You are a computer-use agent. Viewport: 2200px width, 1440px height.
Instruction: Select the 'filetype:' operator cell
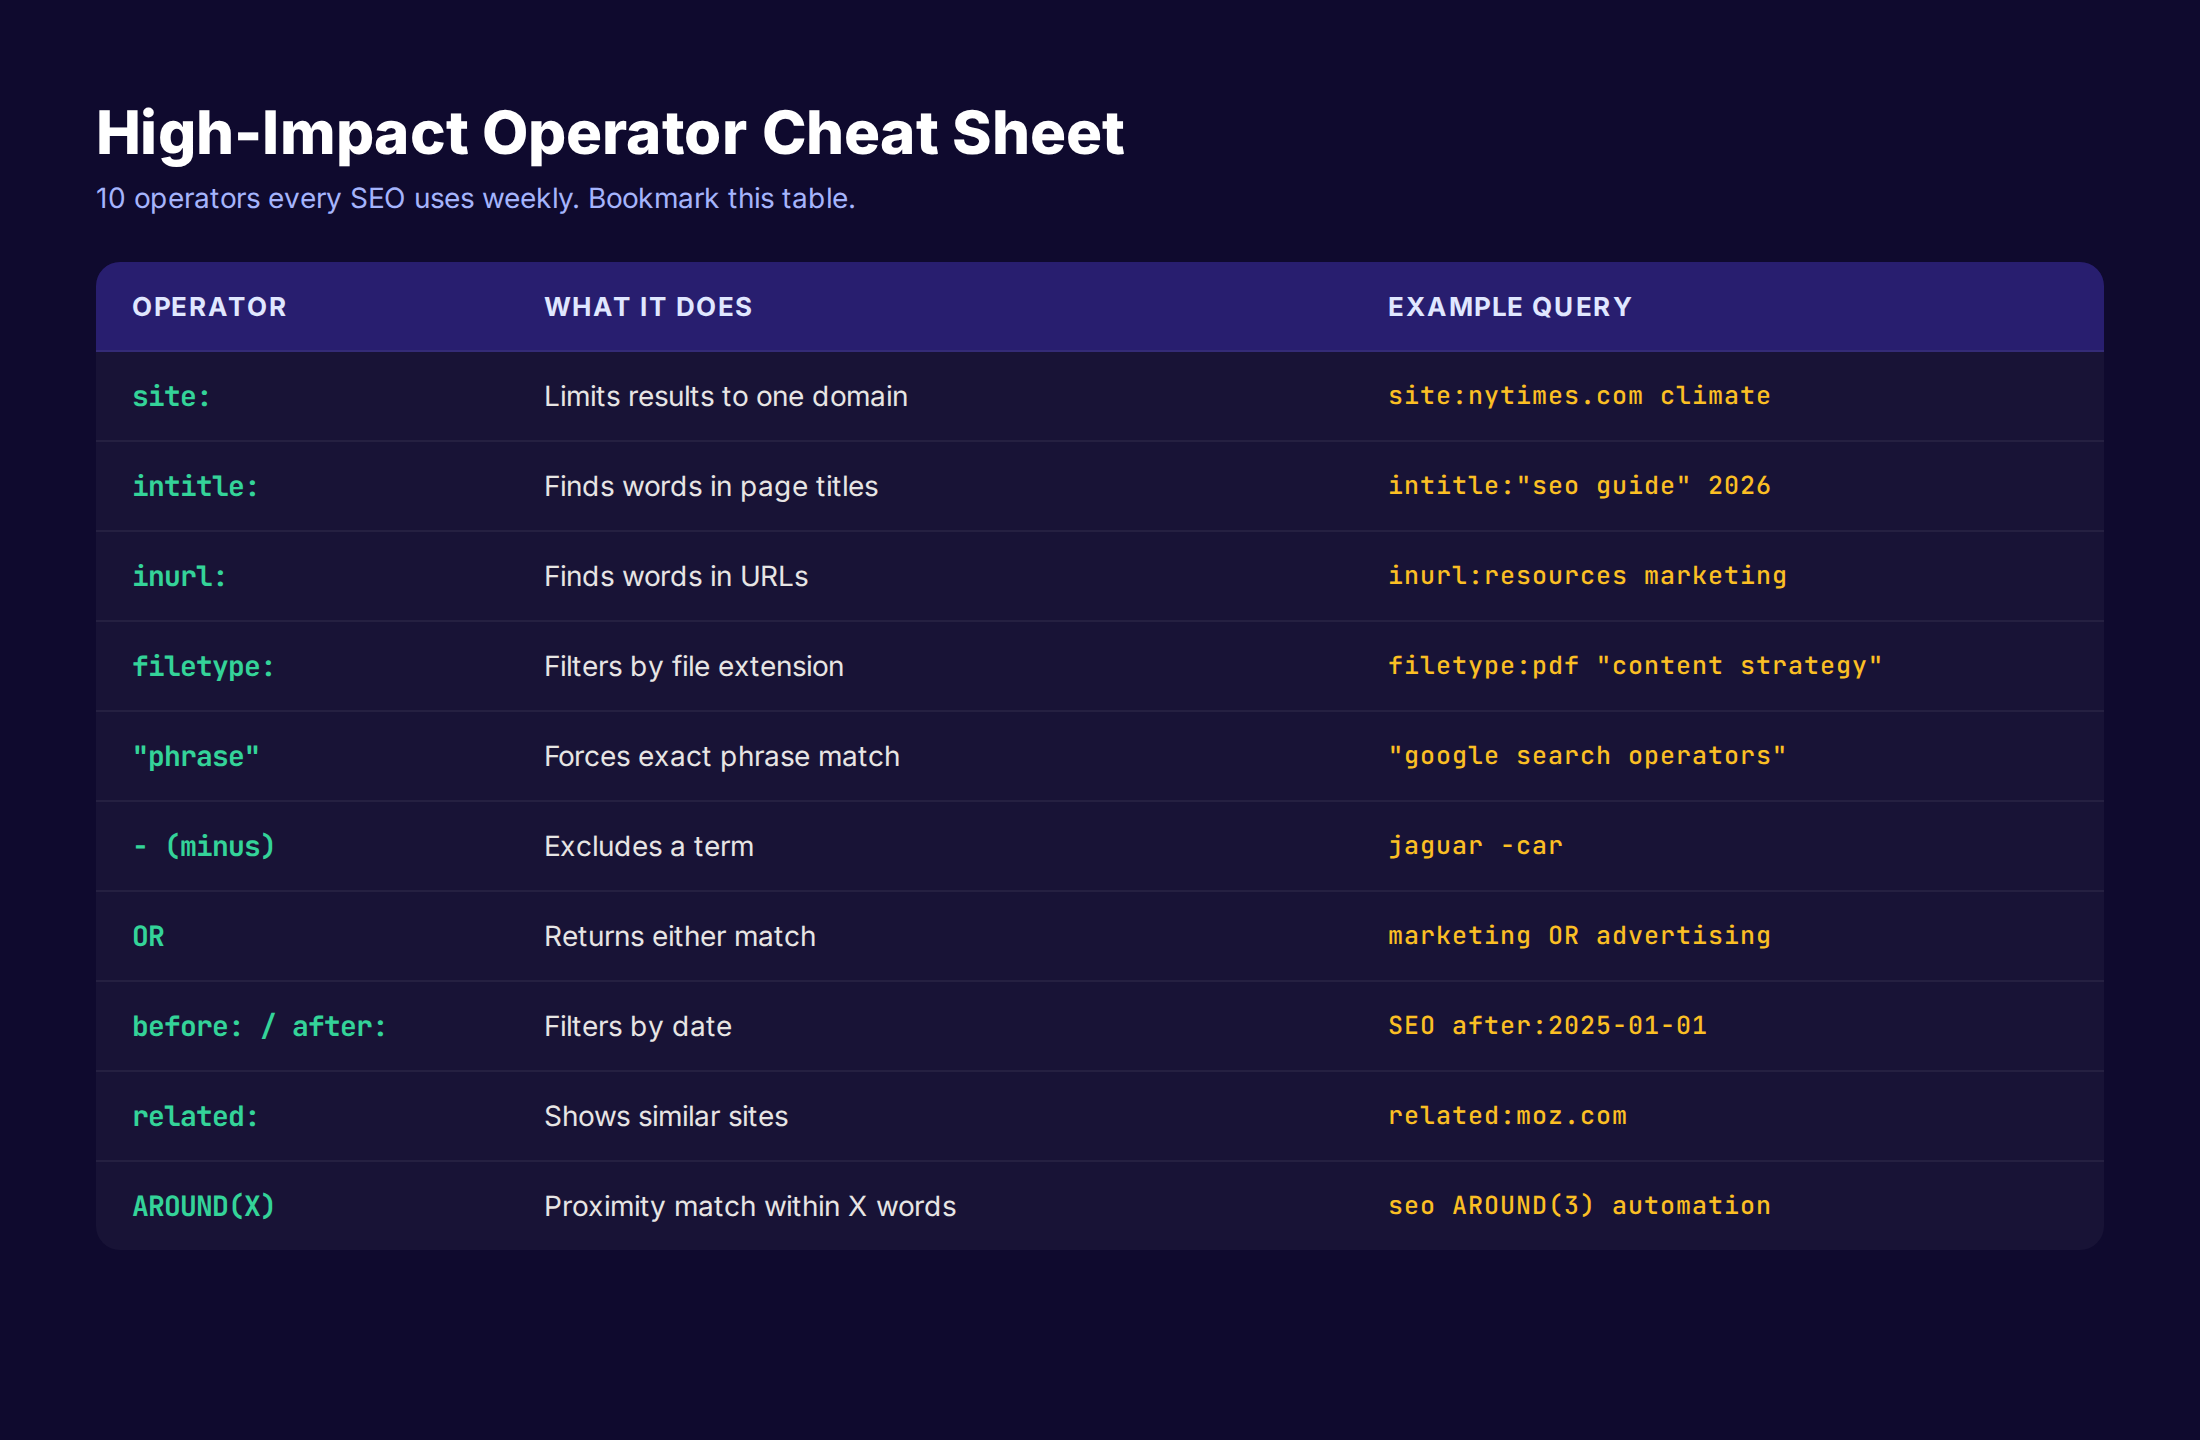coord(204,666)
